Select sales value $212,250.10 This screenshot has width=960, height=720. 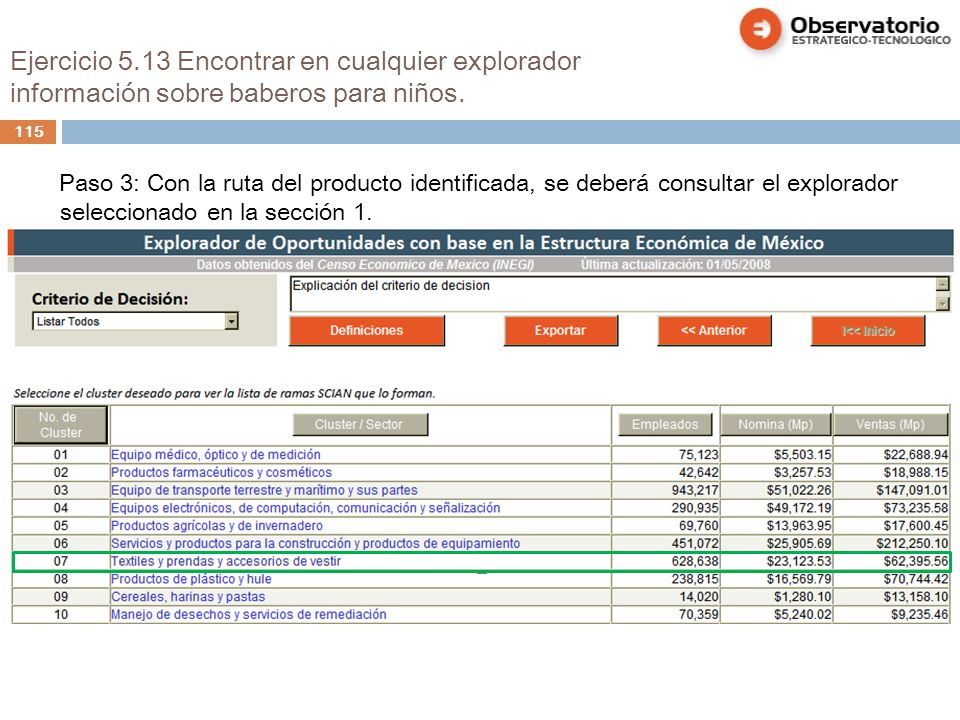[912, 544]
